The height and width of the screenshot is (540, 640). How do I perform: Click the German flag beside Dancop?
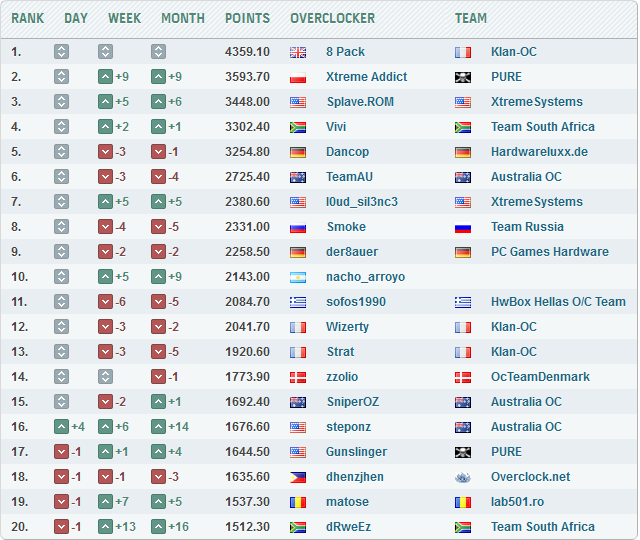[298, 152]
